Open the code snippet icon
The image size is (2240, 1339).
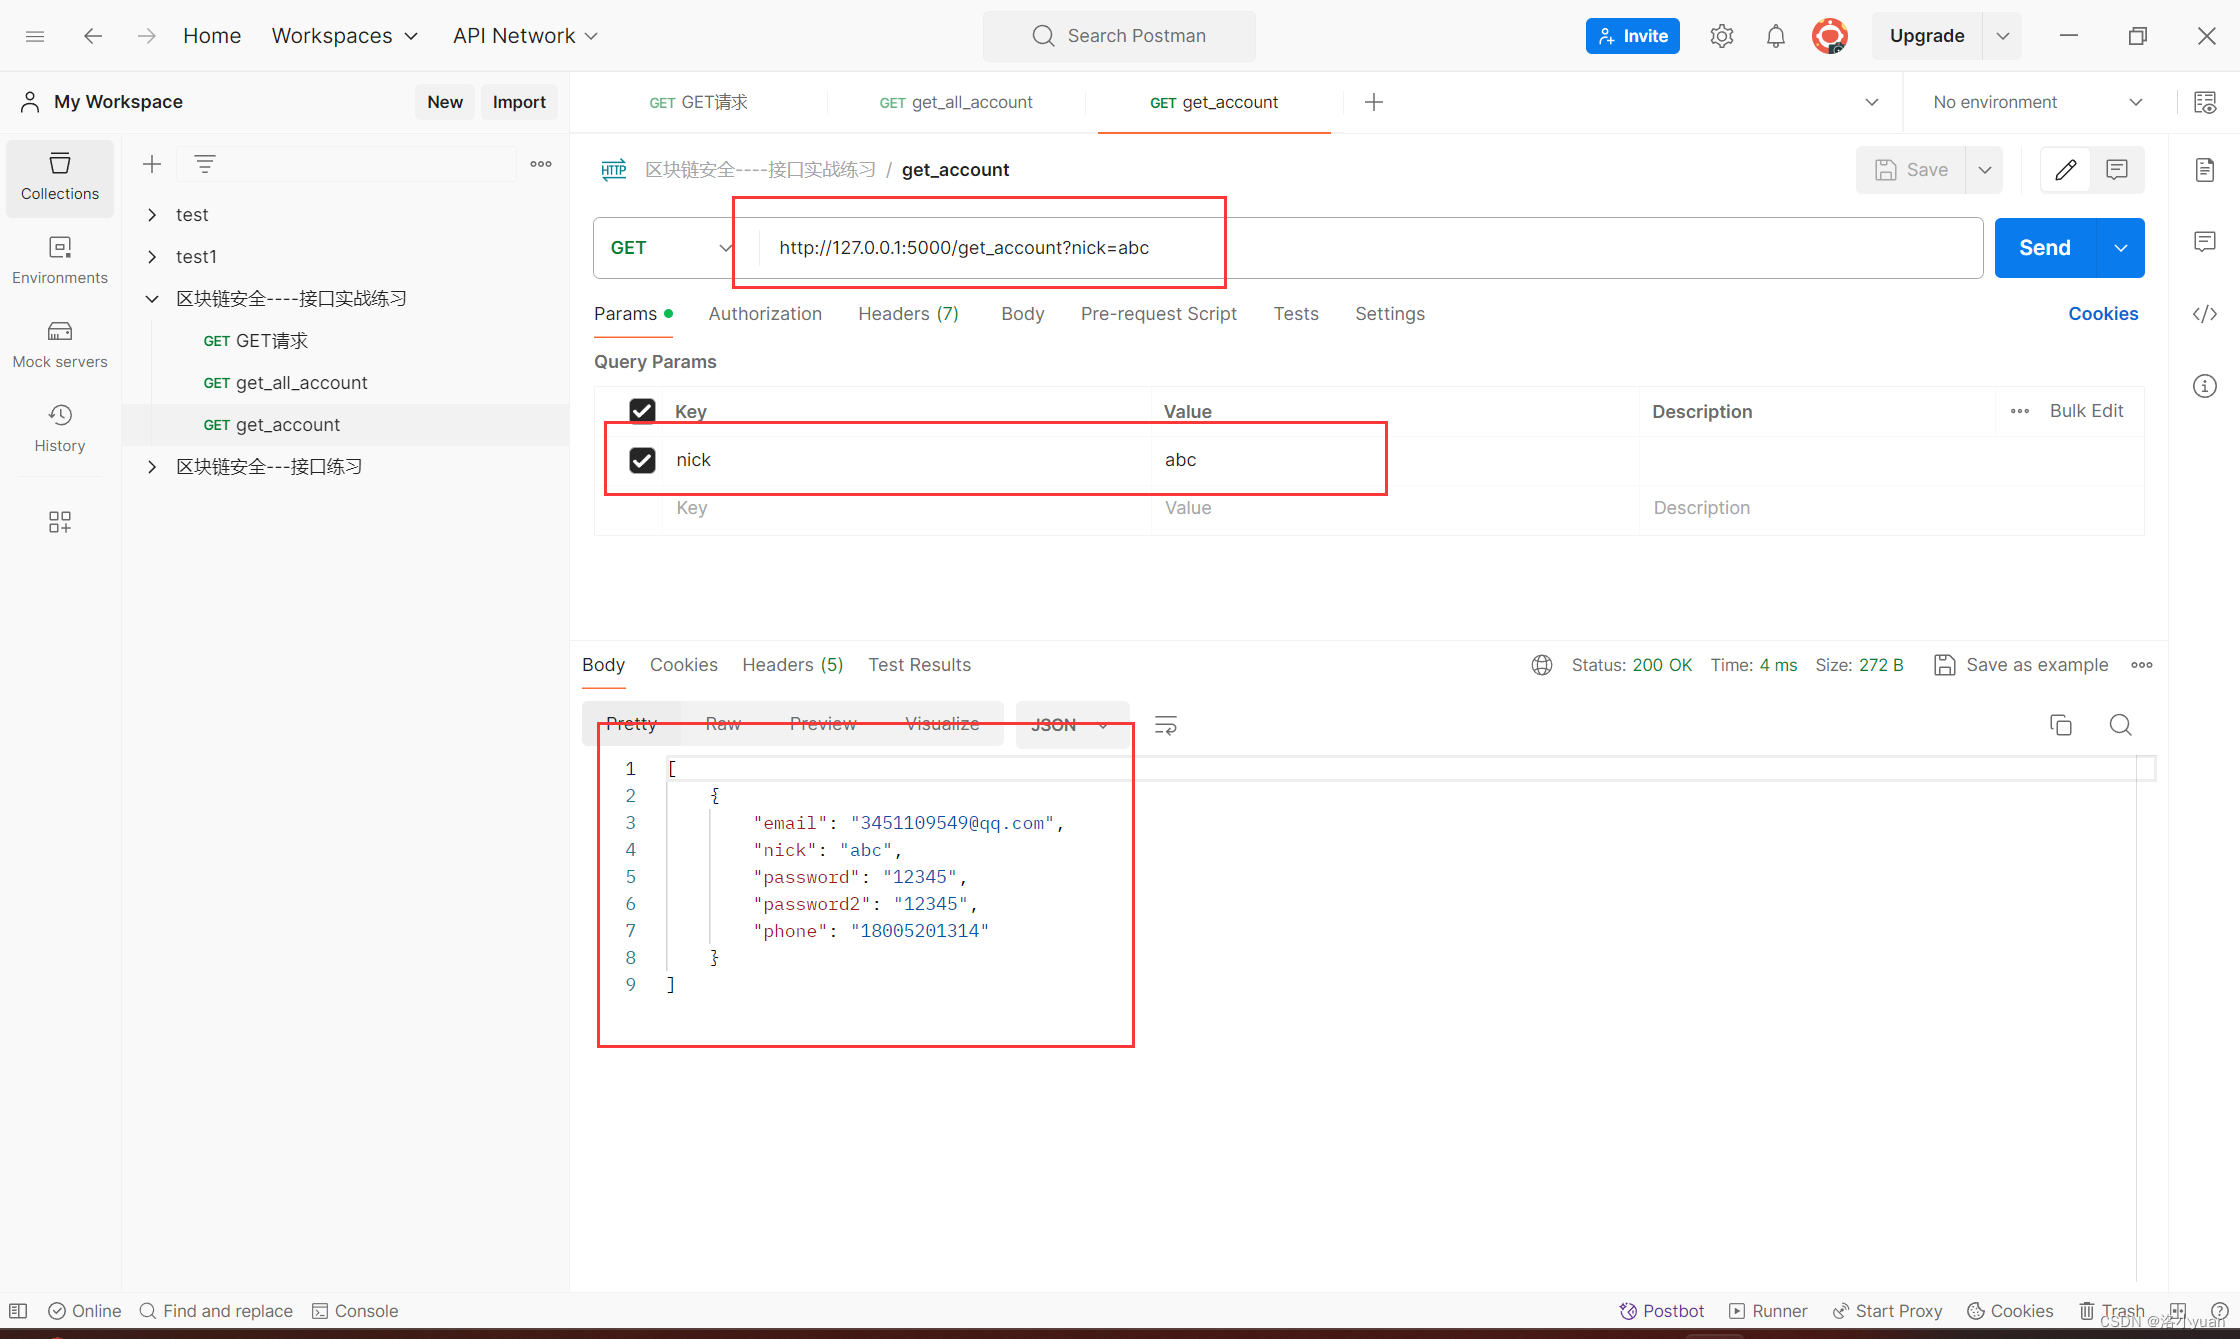click(x=2205, y=314)
